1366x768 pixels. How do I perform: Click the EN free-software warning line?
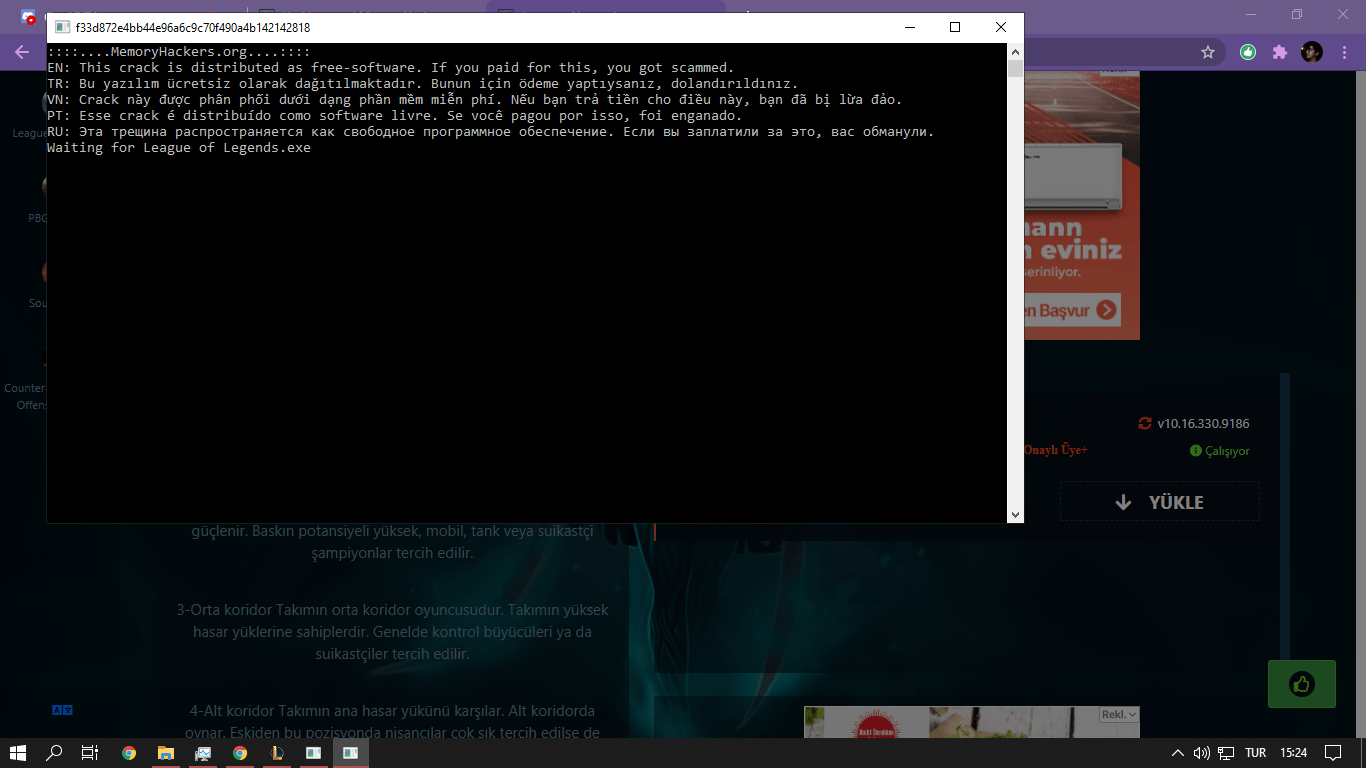coord(391,68)
